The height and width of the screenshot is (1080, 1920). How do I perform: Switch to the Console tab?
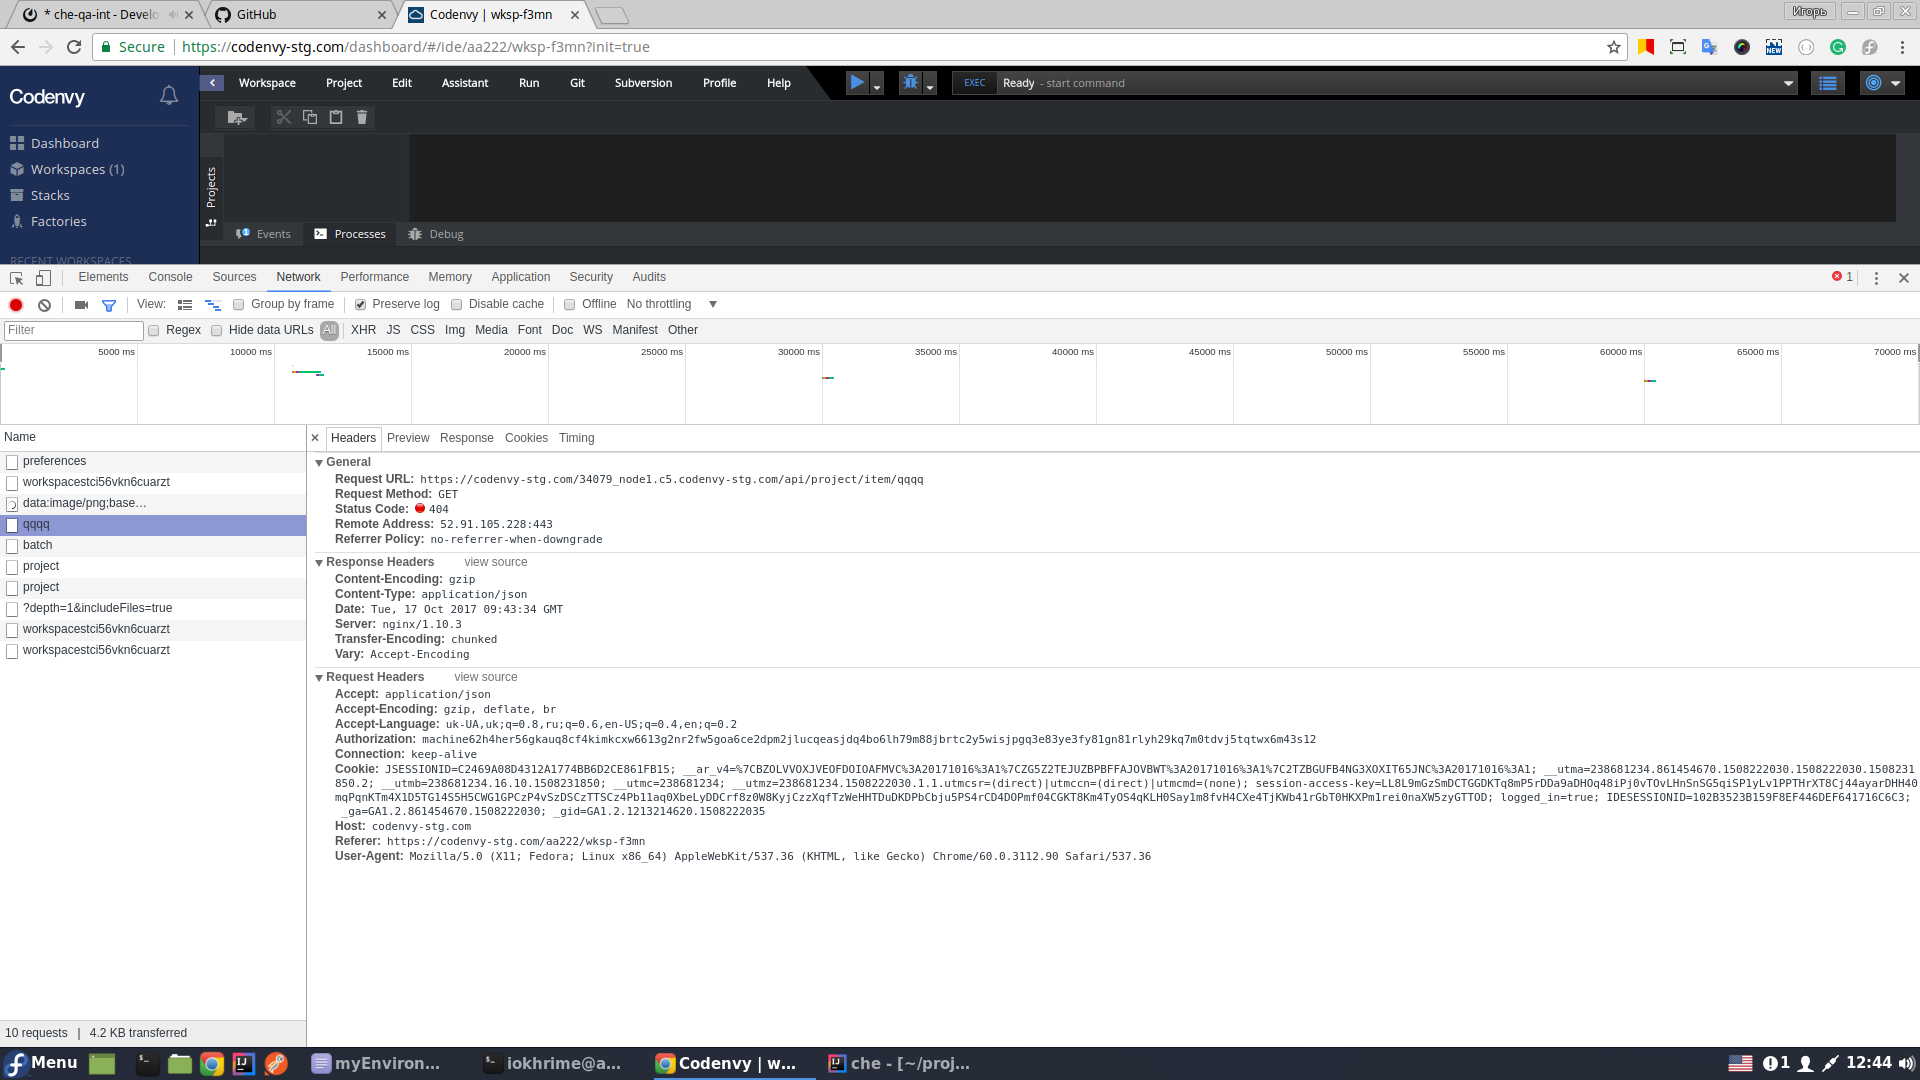coord(170,277)
